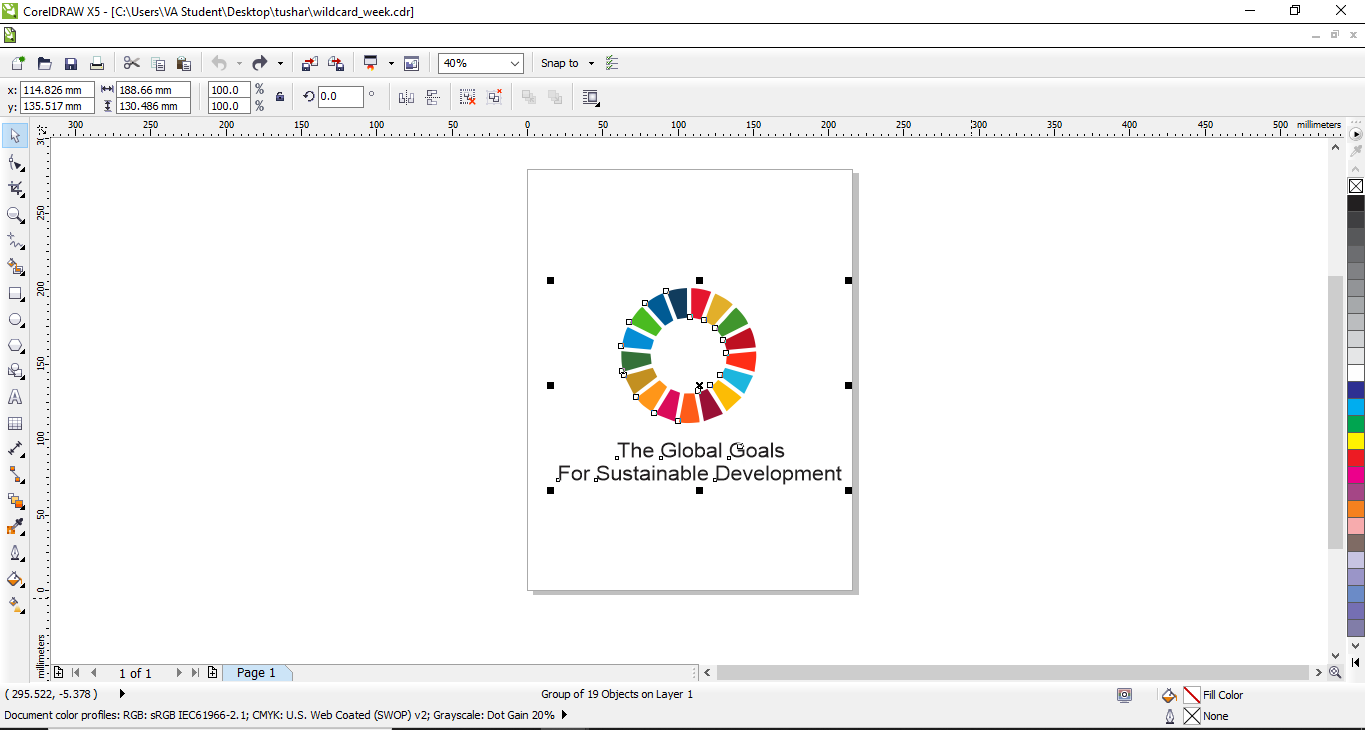Select the Smart Fill tool
The width and height of the screenshot is (1365, 730).
[15, 267]
